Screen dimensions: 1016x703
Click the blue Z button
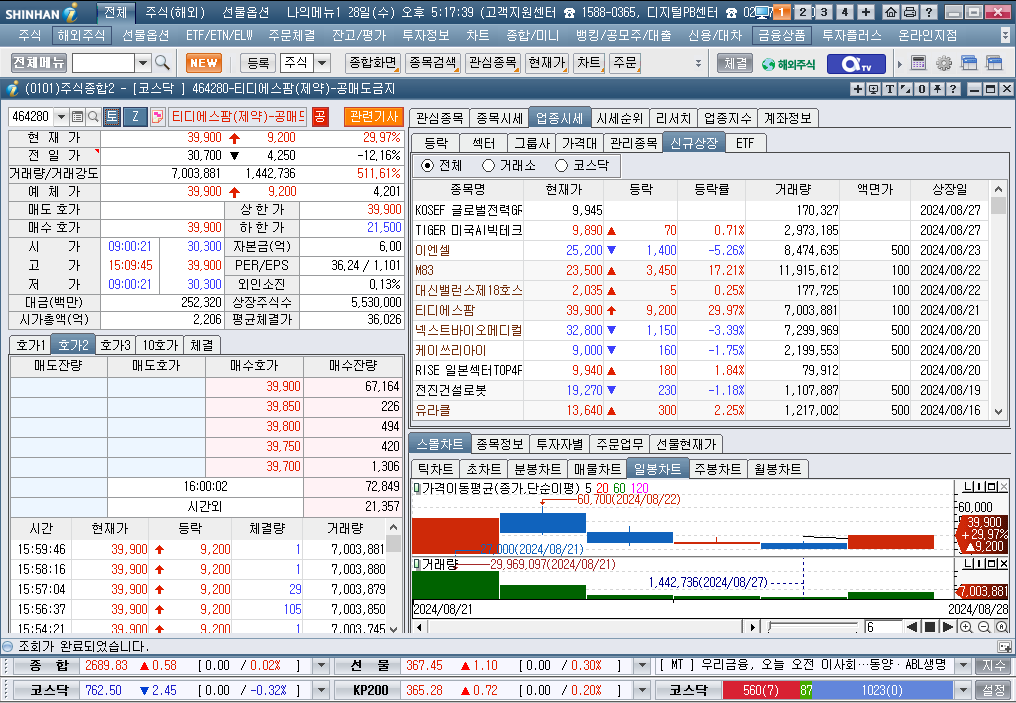pyautogui.click(x=135, y=117)
